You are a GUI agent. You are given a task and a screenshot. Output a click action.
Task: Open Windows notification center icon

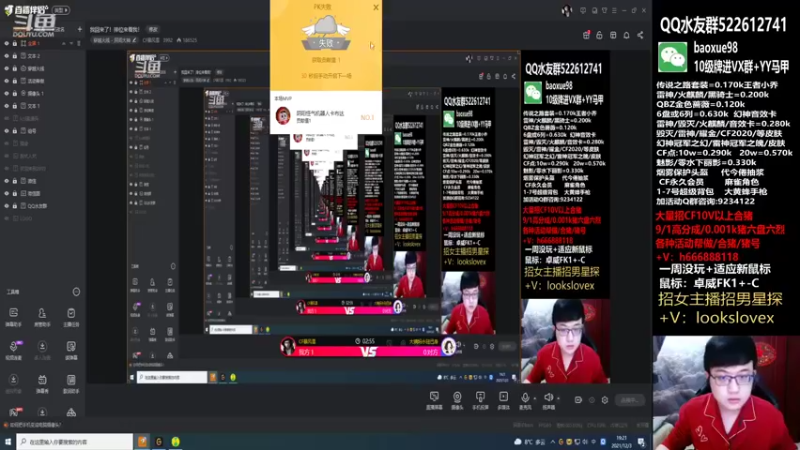pos(641,442)
